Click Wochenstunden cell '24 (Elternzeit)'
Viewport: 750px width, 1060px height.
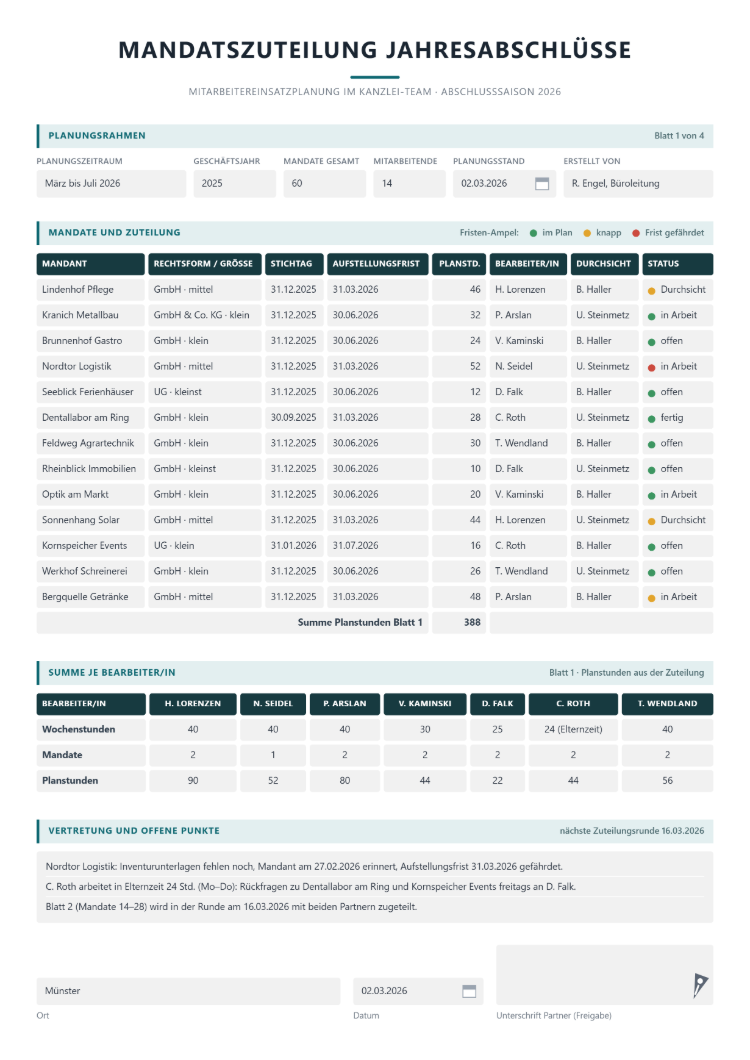pyautogui.click(x=573, y=729)
